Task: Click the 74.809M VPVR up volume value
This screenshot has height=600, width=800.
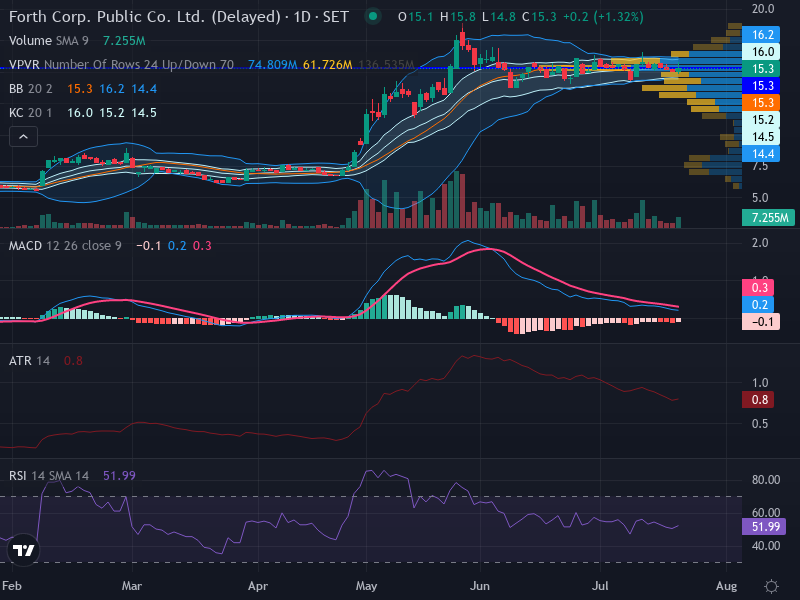Action: click(272, 65)
